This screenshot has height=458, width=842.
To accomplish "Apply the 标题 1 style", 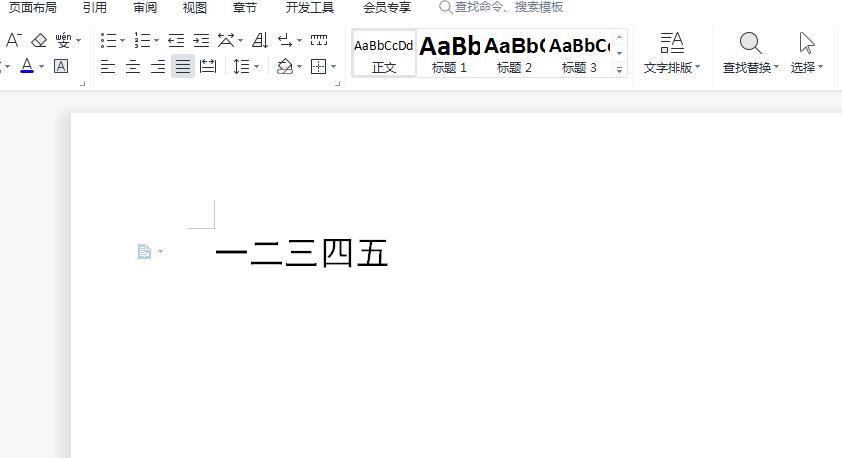I will pos(449,54).
